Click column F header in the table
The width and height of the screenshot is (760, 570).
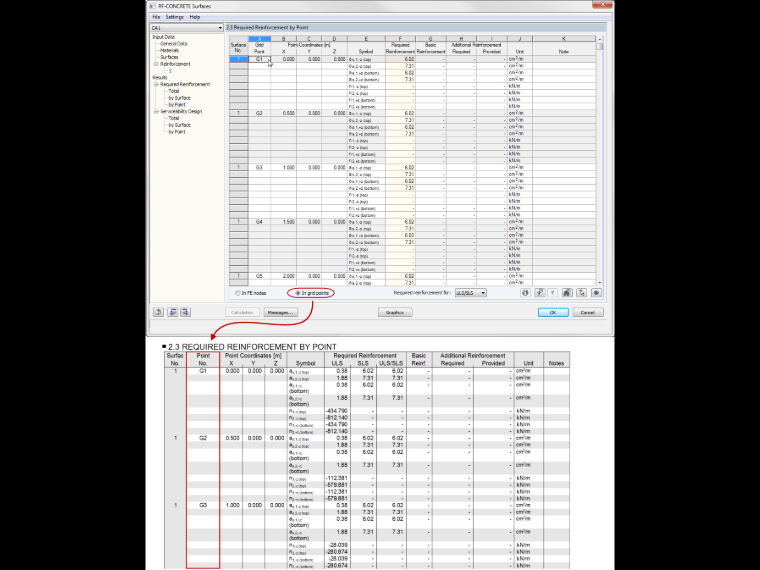coord(400,39)
